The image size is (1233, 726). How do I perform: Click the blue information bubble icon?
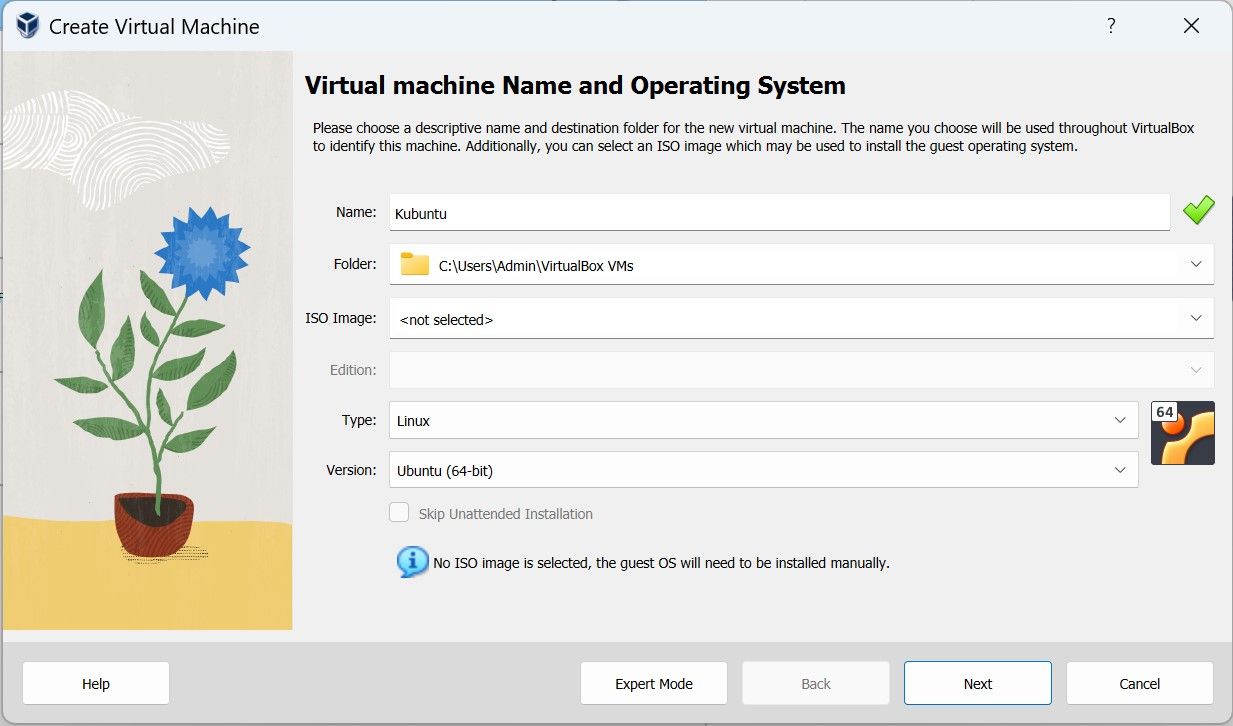pos(412,562)
